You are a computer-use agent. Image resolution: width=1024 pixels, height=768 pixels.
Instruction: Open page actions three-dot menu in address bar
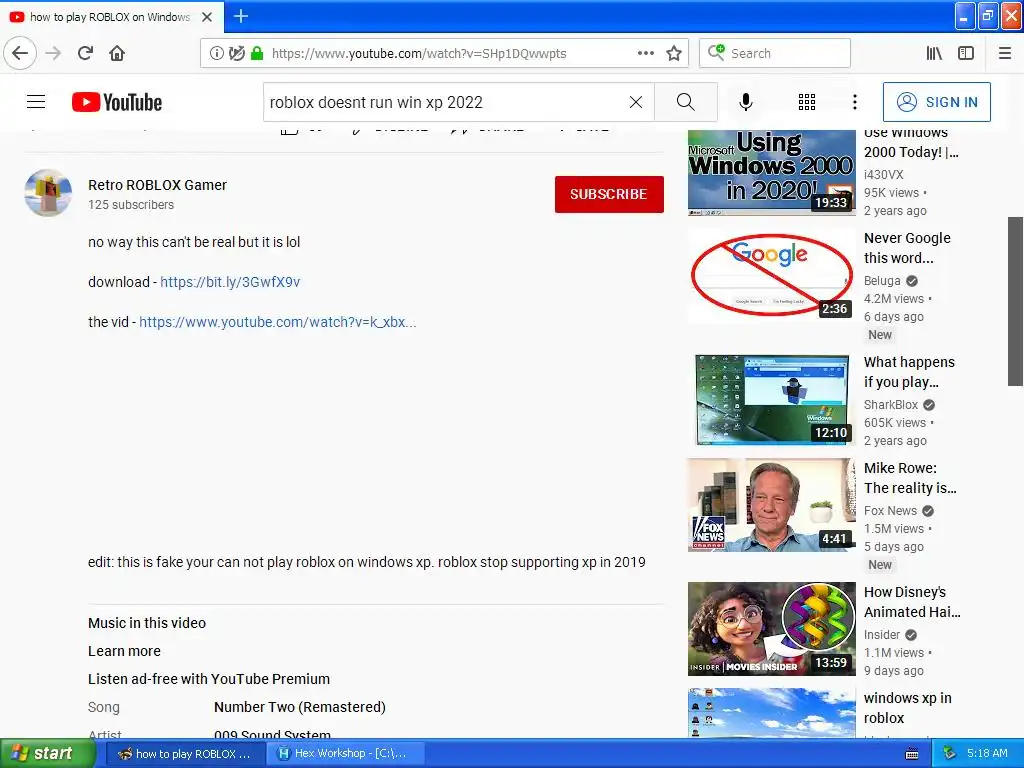click(x=645, y=53)
